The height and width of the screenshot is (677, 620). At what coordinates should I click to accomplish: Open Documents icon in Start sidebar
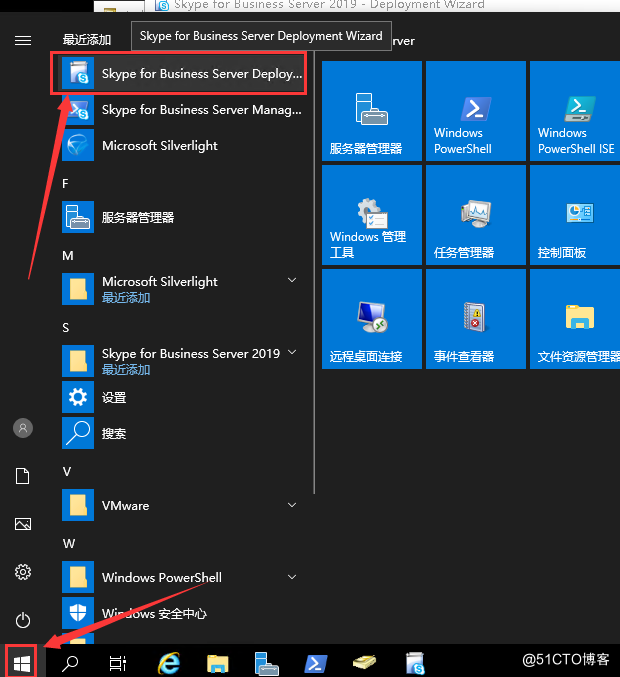pos(23,476)
